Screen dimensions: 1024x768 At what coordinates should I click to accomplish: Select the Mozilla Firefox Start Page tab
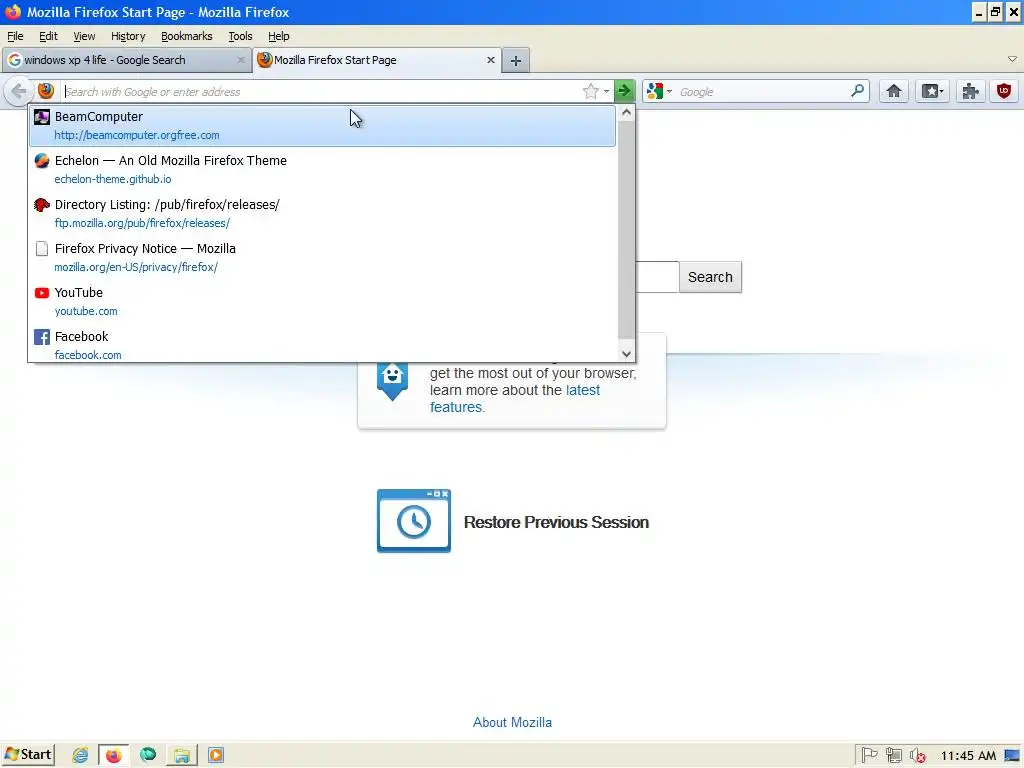(x=377, y=60)
